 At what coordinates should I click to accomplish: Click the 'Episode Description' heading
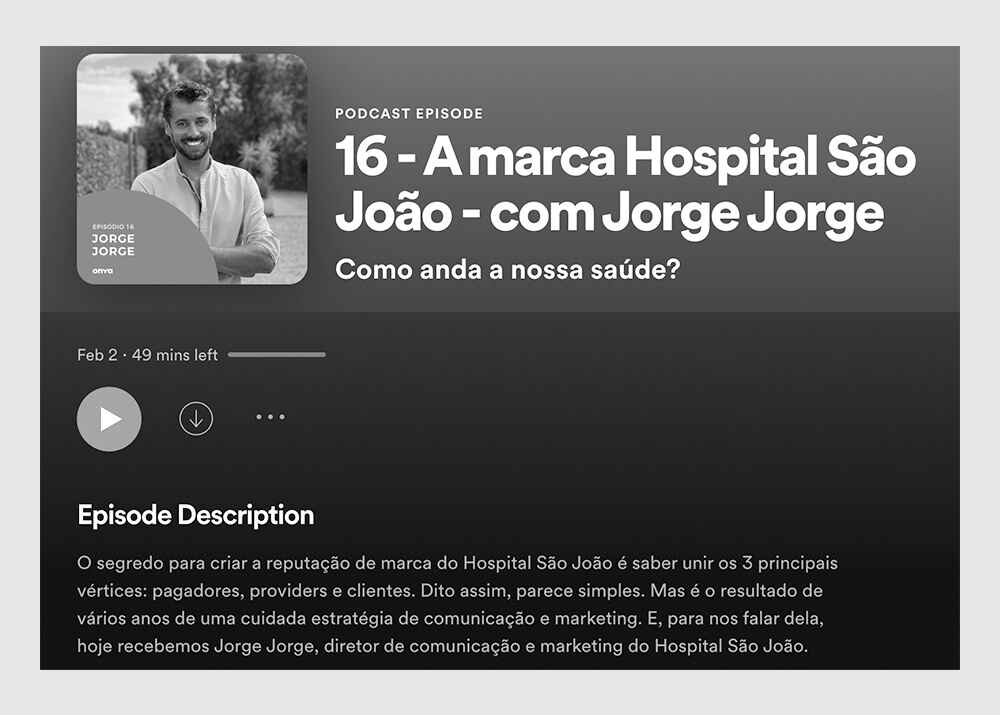coord(196,515)
